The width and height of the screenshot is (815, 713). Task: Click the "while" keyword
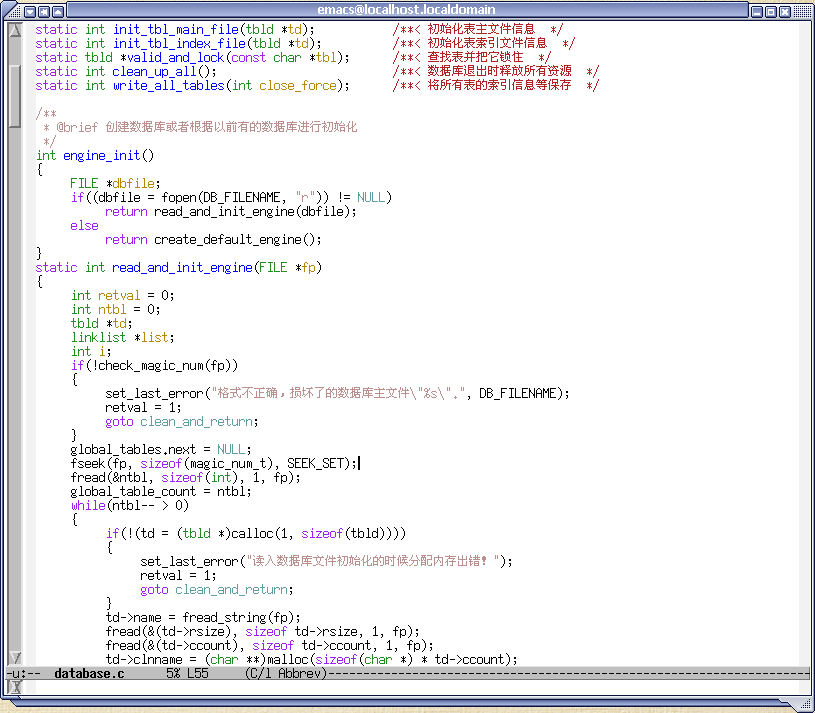point(88,506)
